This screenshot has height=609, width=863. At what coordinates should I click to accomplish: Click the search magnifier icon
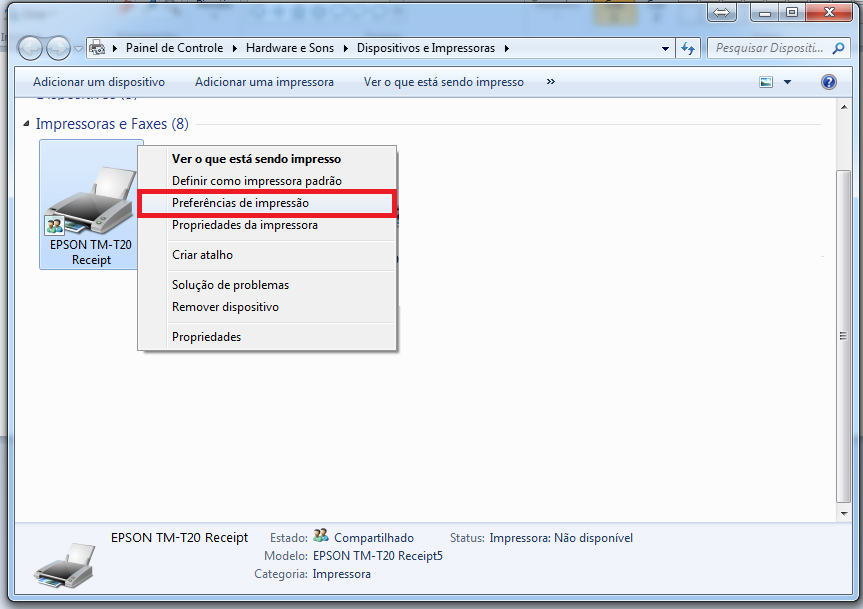[x=839, y=48]
